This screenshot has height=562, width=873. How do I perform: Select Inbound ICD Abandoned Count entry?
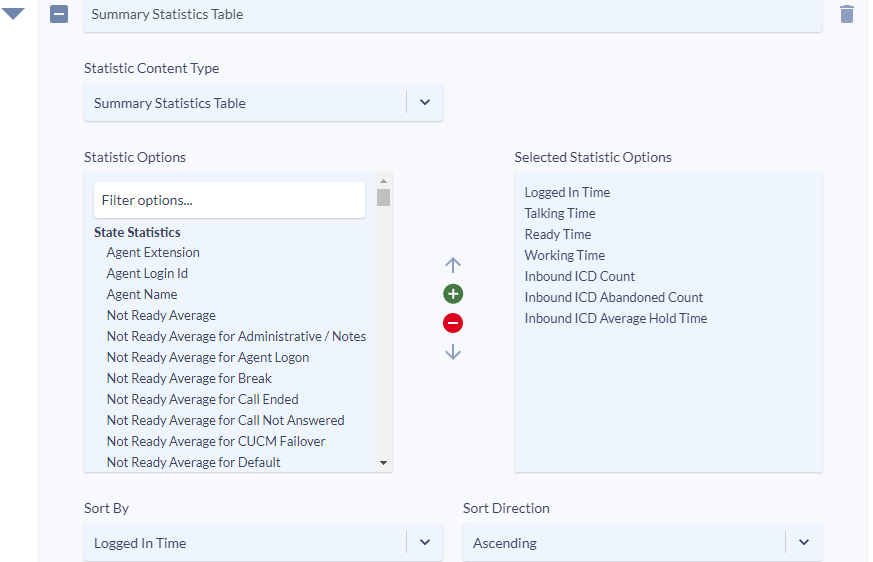point(614,297)
